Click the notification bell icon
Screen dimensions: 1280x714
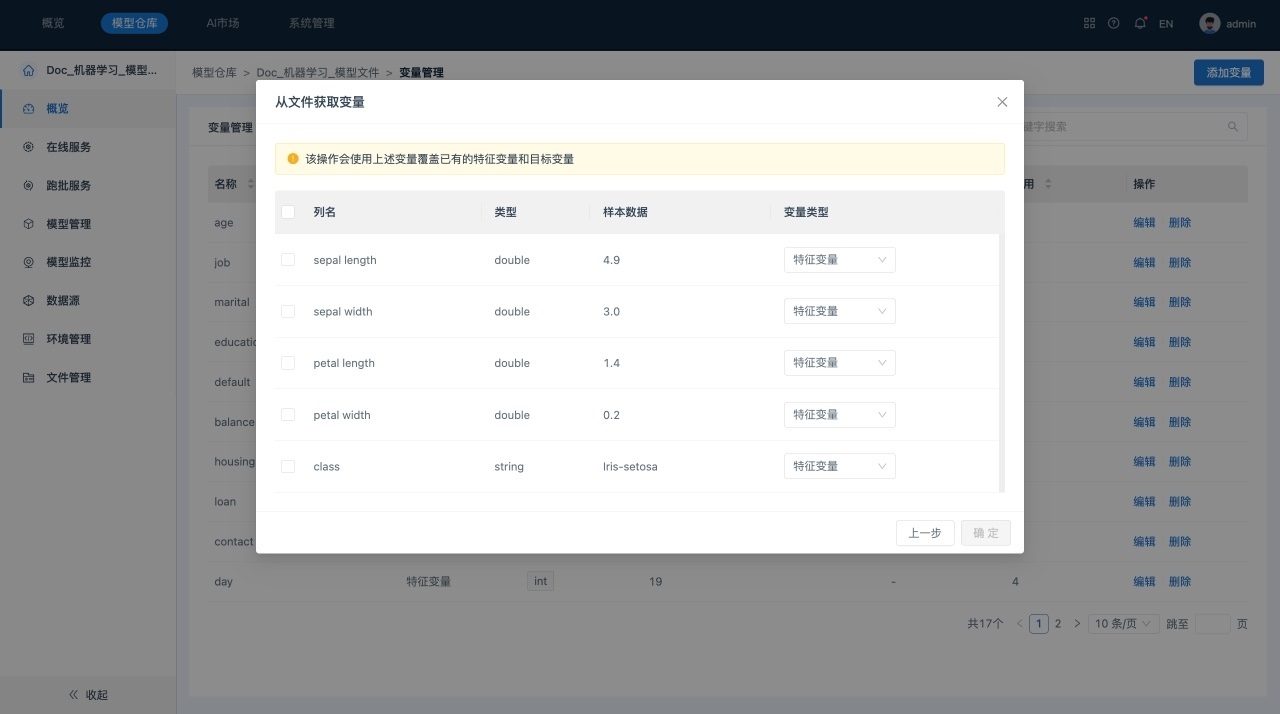point(1140,23)
